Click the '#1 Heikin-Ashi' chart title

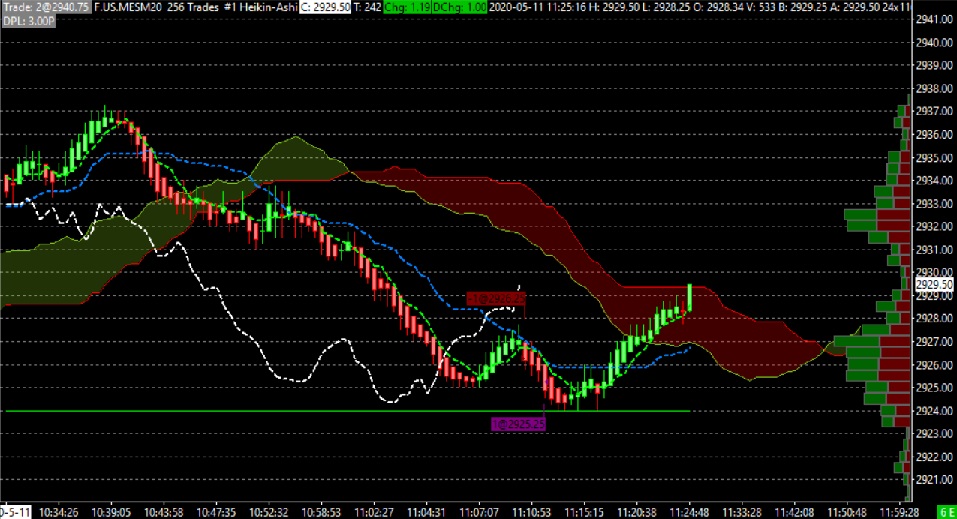tap(261, 7)
